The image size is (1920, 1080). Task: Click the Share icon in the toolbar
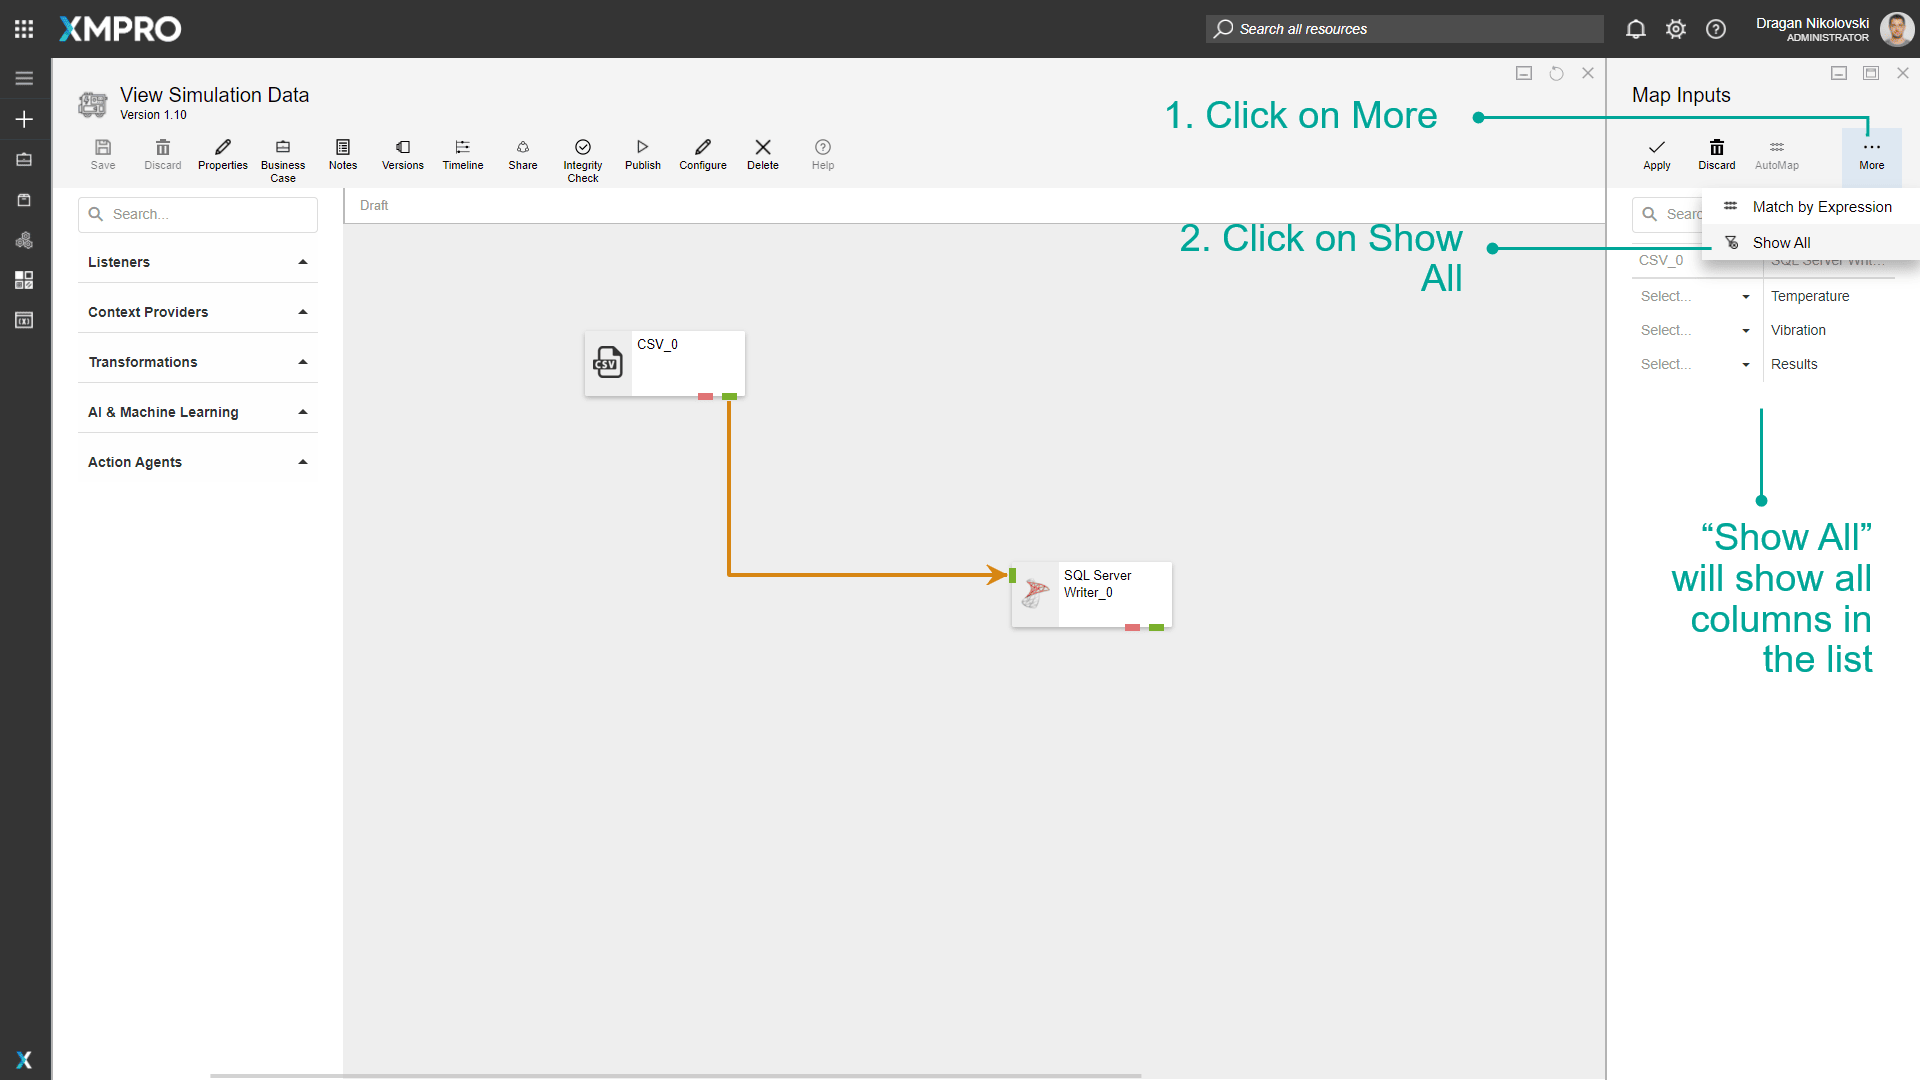point(522,148)
